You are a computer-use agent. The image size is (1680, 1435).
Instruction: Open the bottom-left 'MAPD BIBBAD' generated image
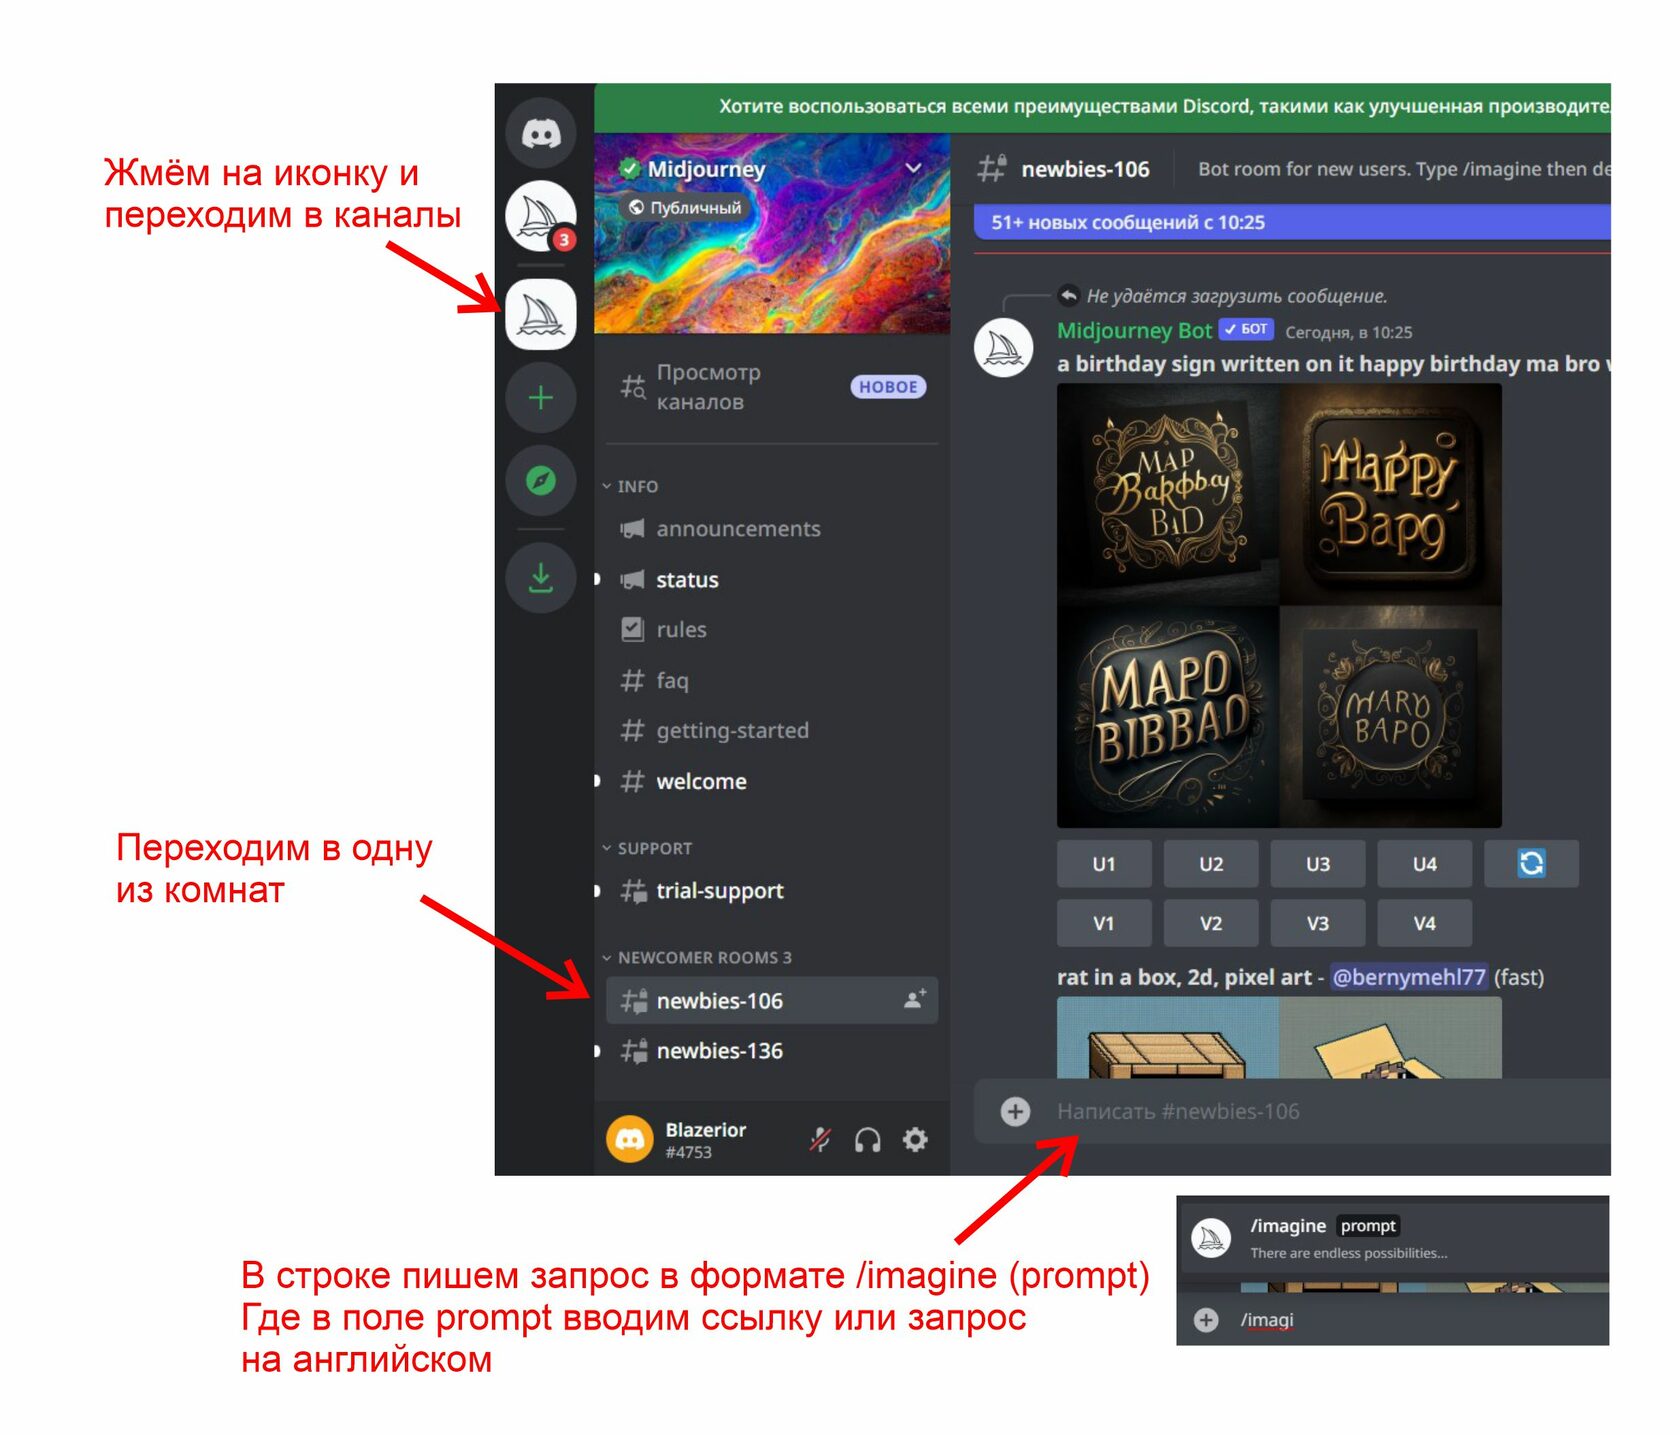tap(1168, 717)
